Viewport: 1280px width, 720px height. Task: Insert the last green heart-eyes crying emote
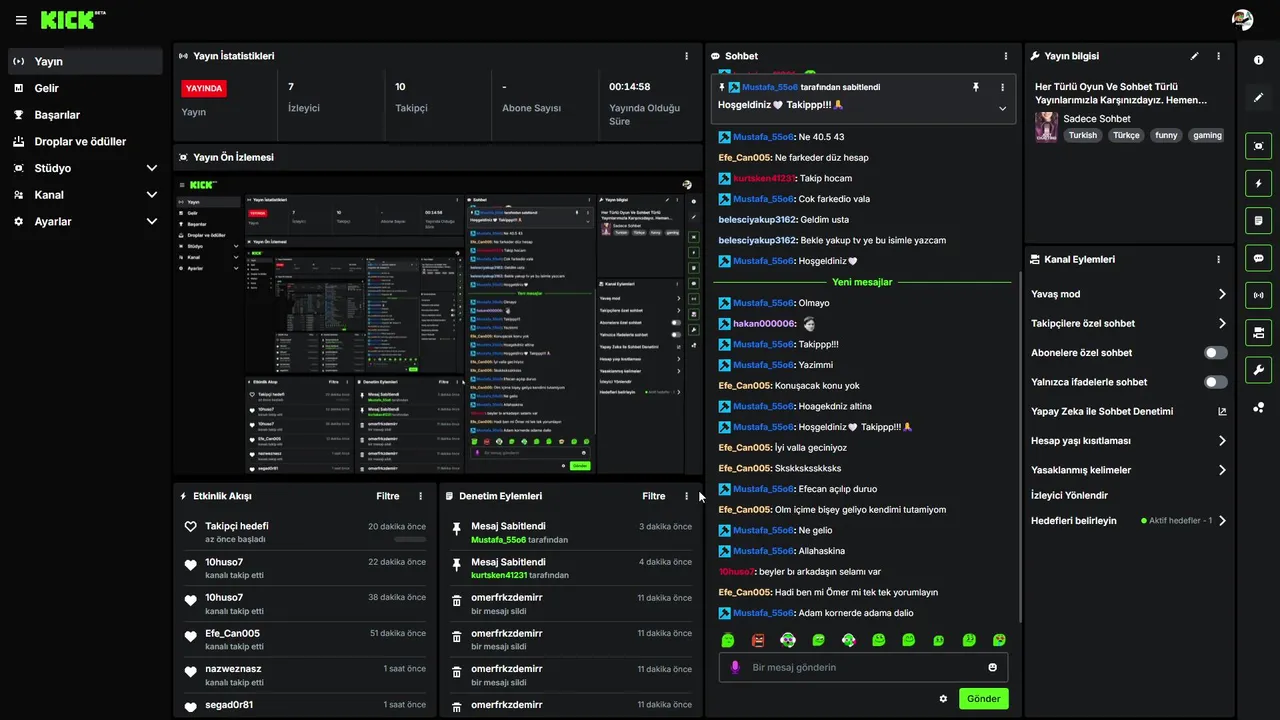coord(999,640)
